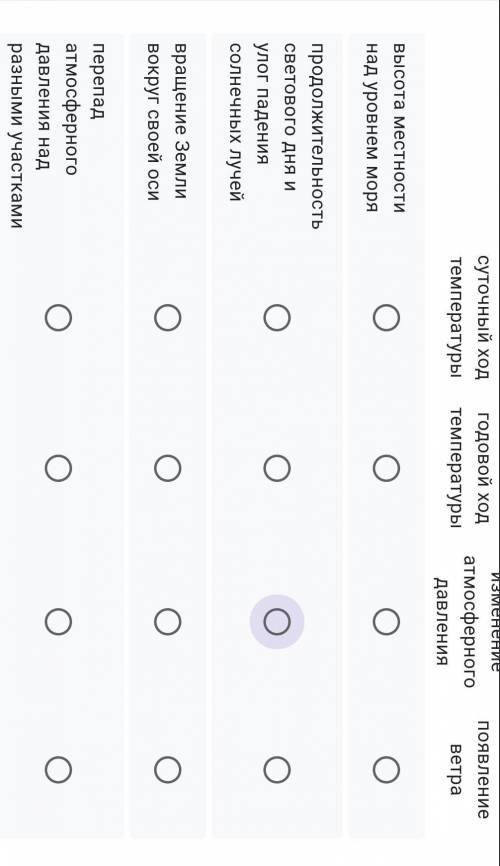
Task: Choose 'годовой ход температуры' for 'перепад атмосферного давления' row
Action: [x=58, y=468]
